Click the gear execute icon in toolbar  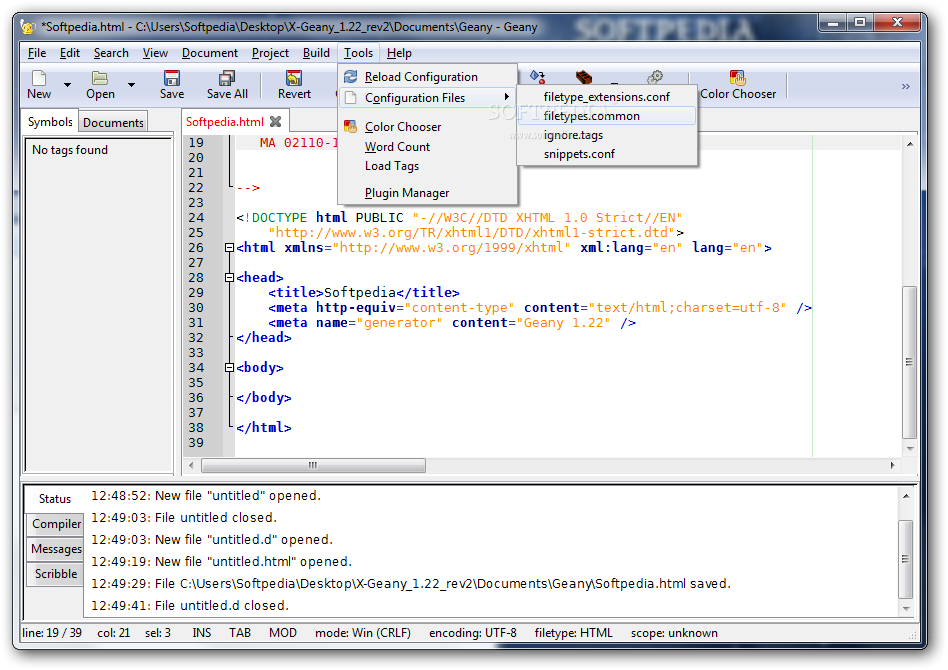pyautogui.click(x=655, y=77)
